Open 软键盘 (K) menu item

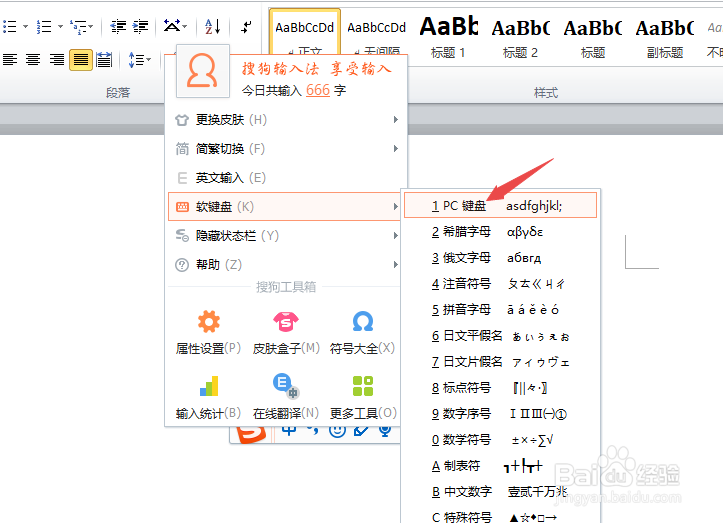(284, 207)
